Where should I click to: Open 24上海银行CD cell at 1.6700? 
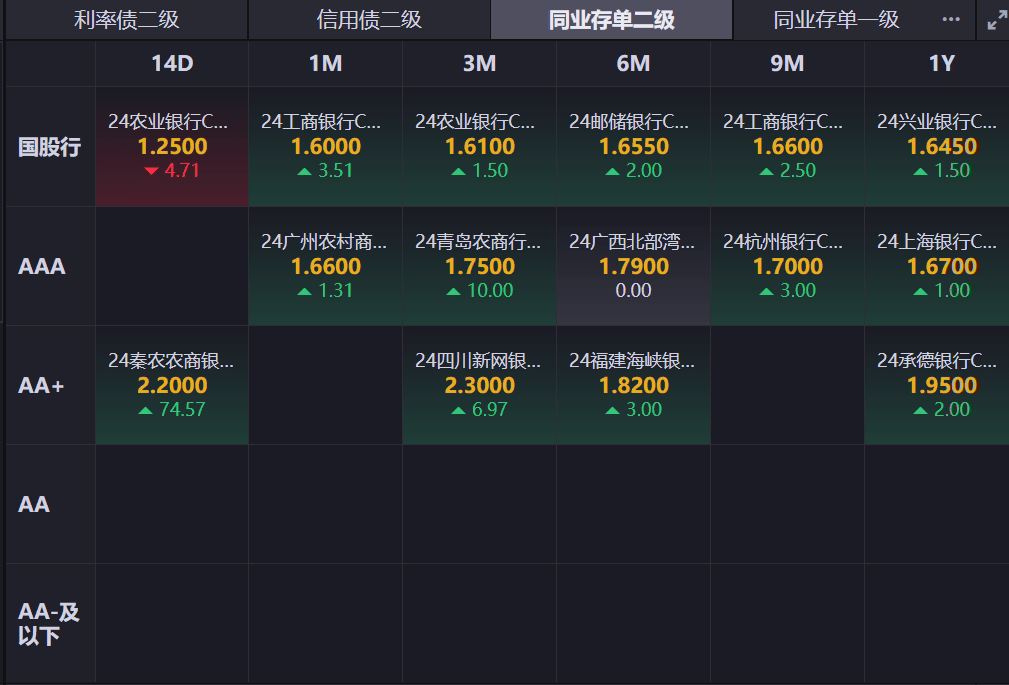tap(940, 266)
